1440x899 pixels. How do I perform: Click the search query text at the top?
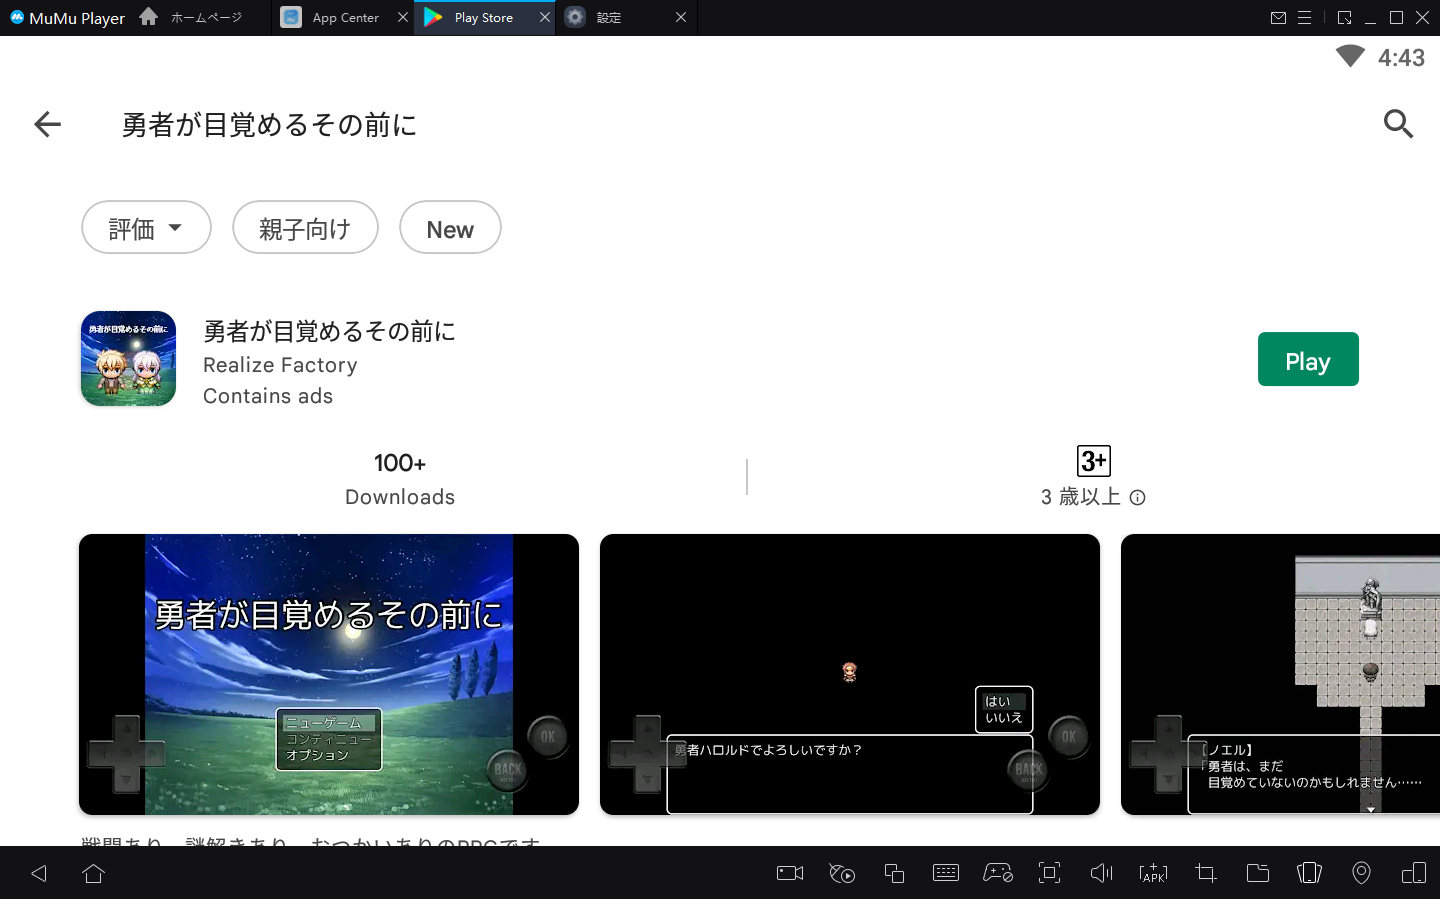269,124
